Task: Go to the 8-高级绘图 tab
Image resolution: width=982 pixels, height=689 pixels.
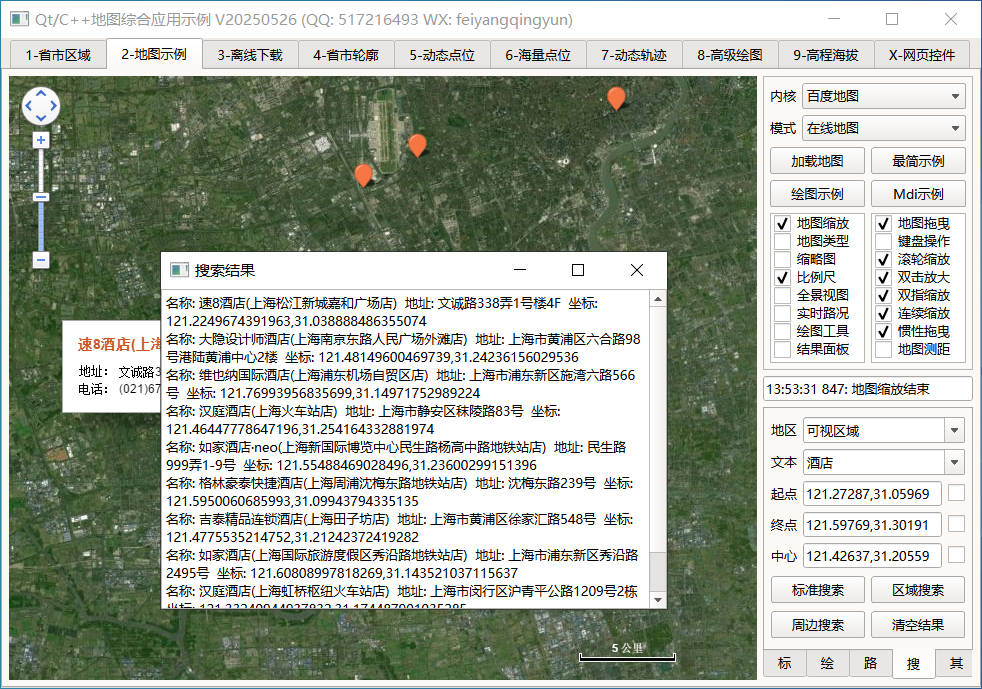Action: pos(730,55)
